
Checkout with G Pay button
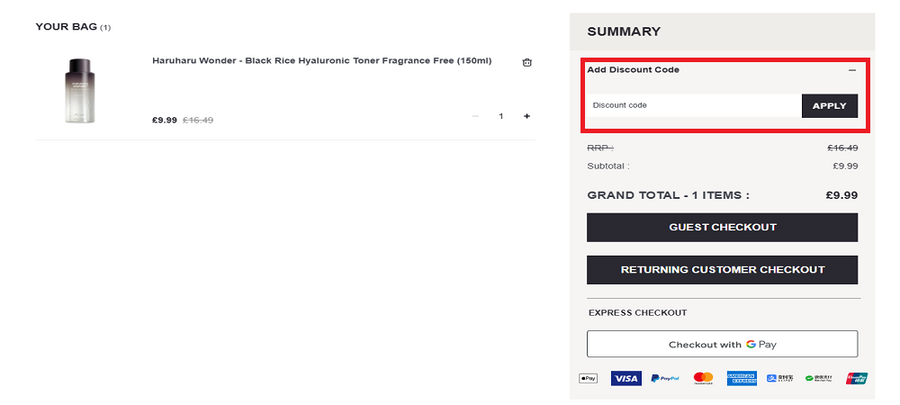point(722,344)
